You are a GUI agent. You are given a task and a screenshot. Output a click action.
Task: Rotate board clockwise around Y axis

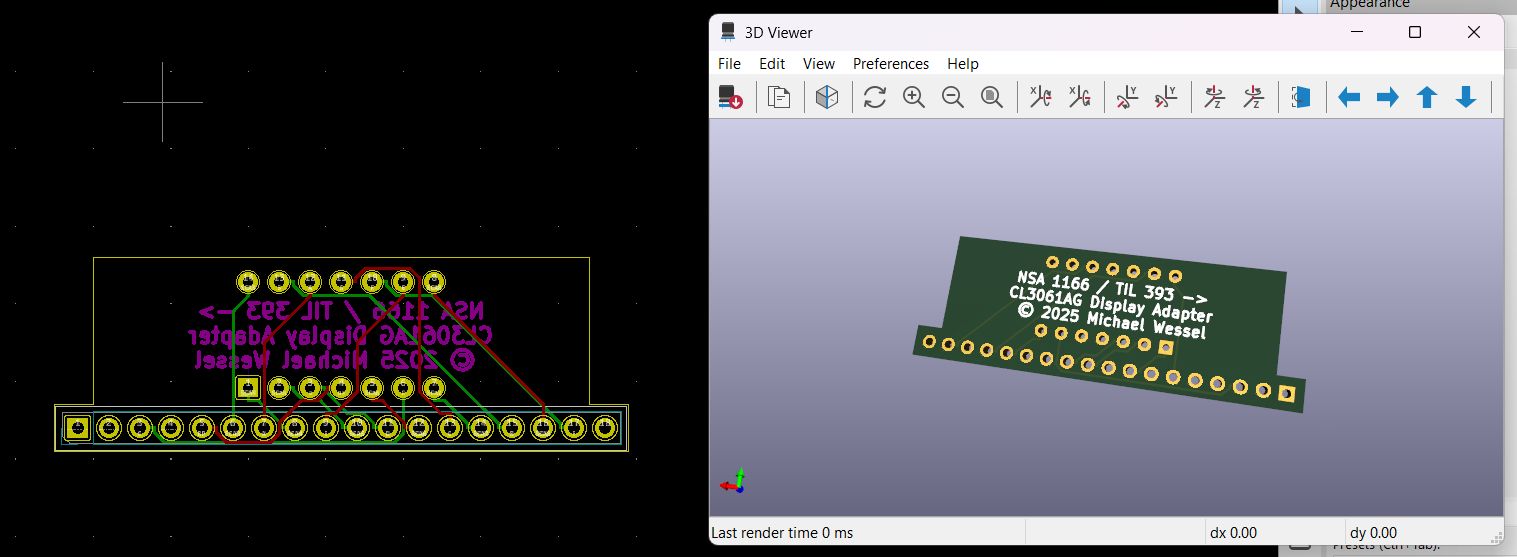click(1127, 97)
